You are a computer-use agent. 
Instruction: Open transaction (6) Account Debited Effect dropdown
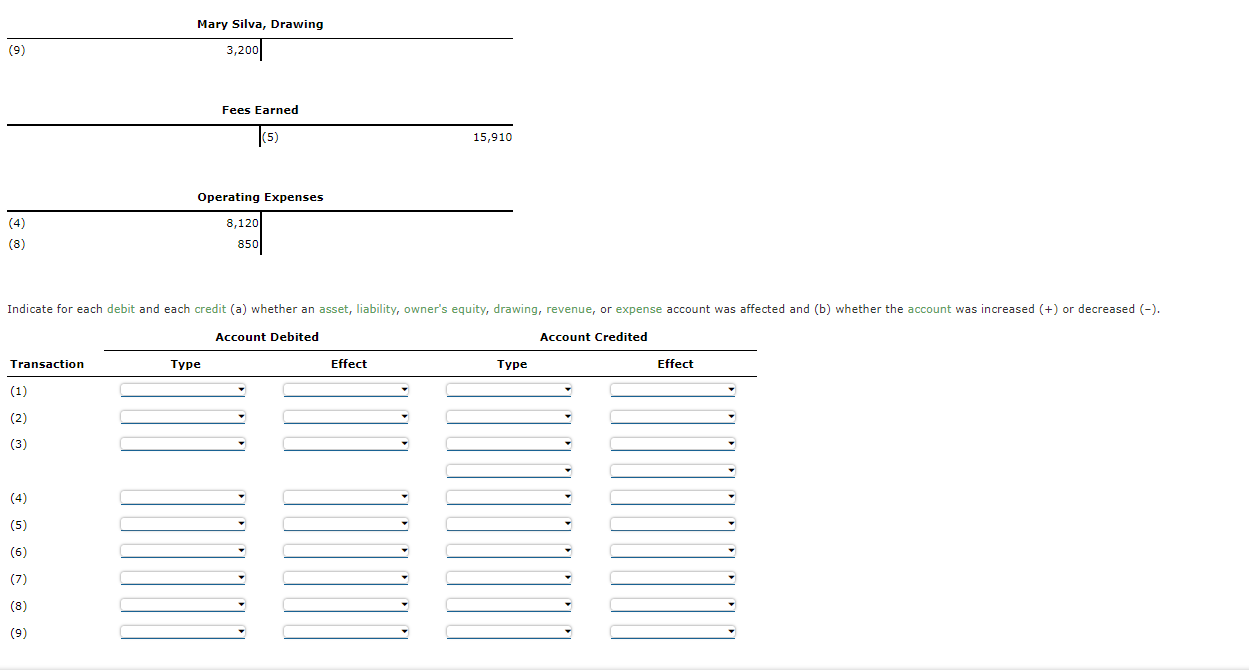(346, 551)
